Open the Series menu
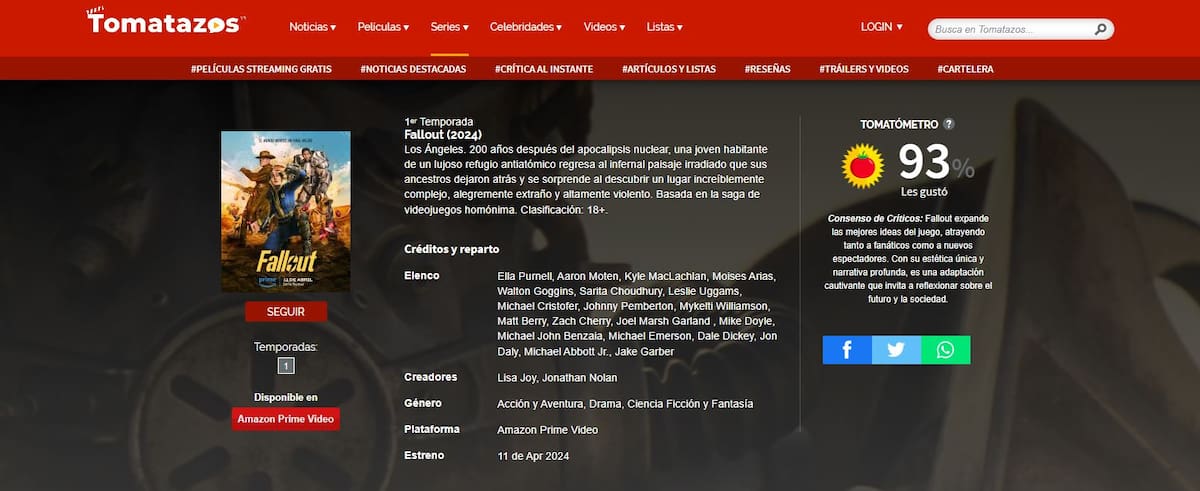Image resolution: width=1200 pixels, height=491 pixels. coord(449,27)
